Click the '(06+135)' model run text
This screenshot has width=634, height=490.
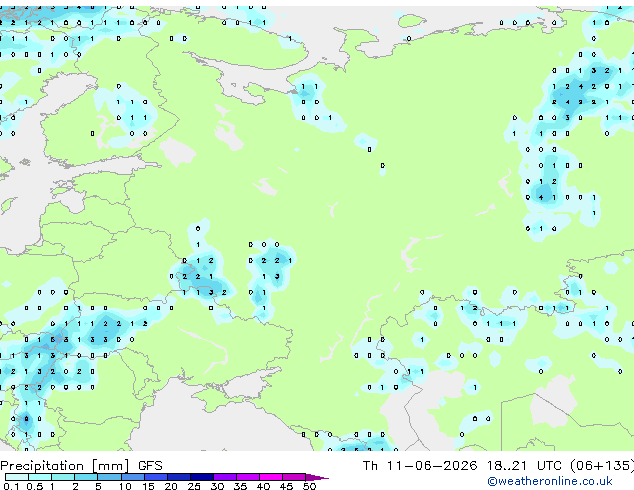pos(602,466)
